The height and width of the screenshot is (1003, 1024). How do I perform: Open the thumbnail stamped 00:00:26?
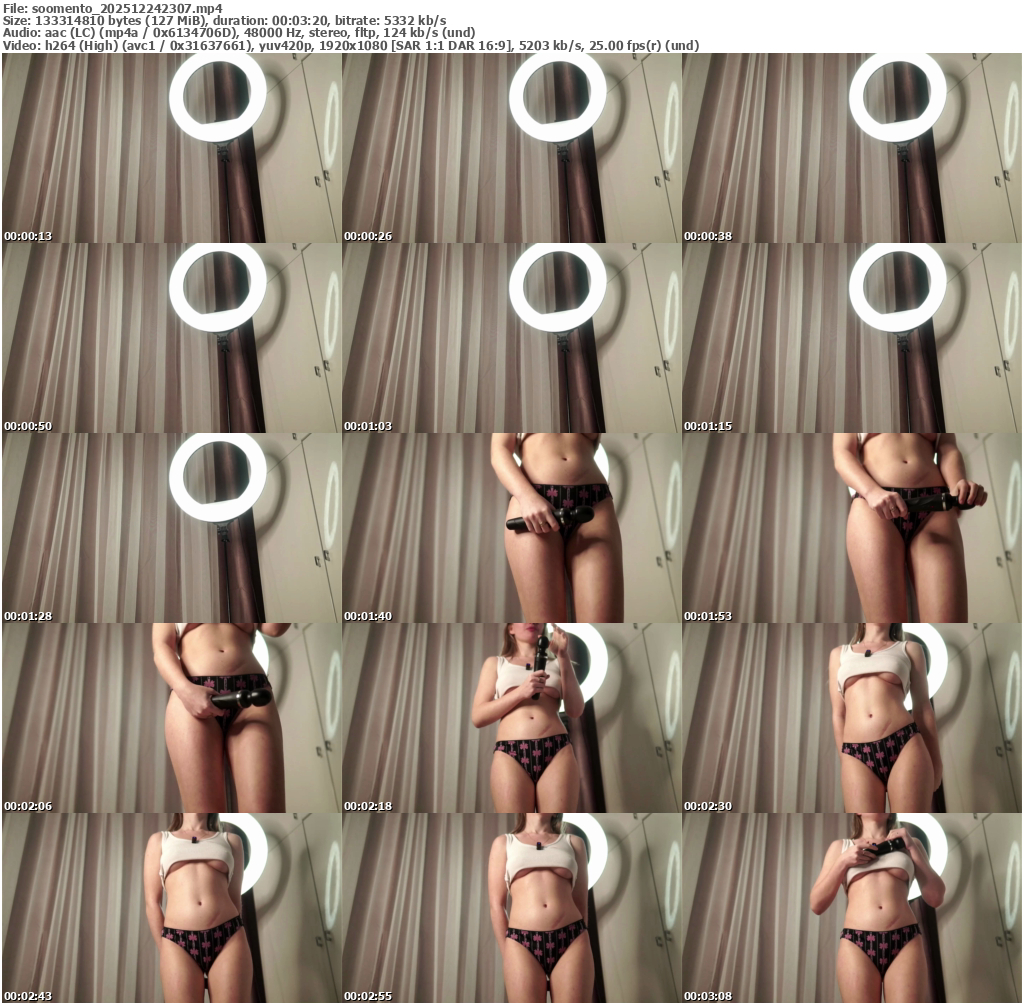tap(511, 148)
